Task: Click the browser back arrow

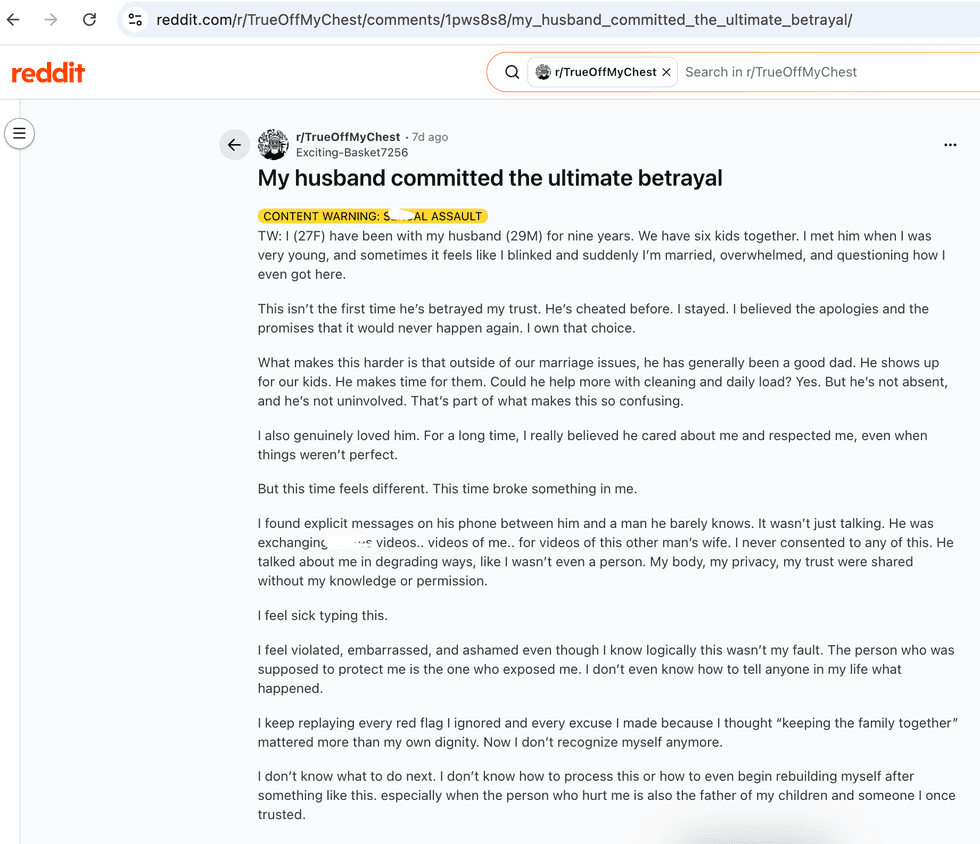Action: pos(13,19)
